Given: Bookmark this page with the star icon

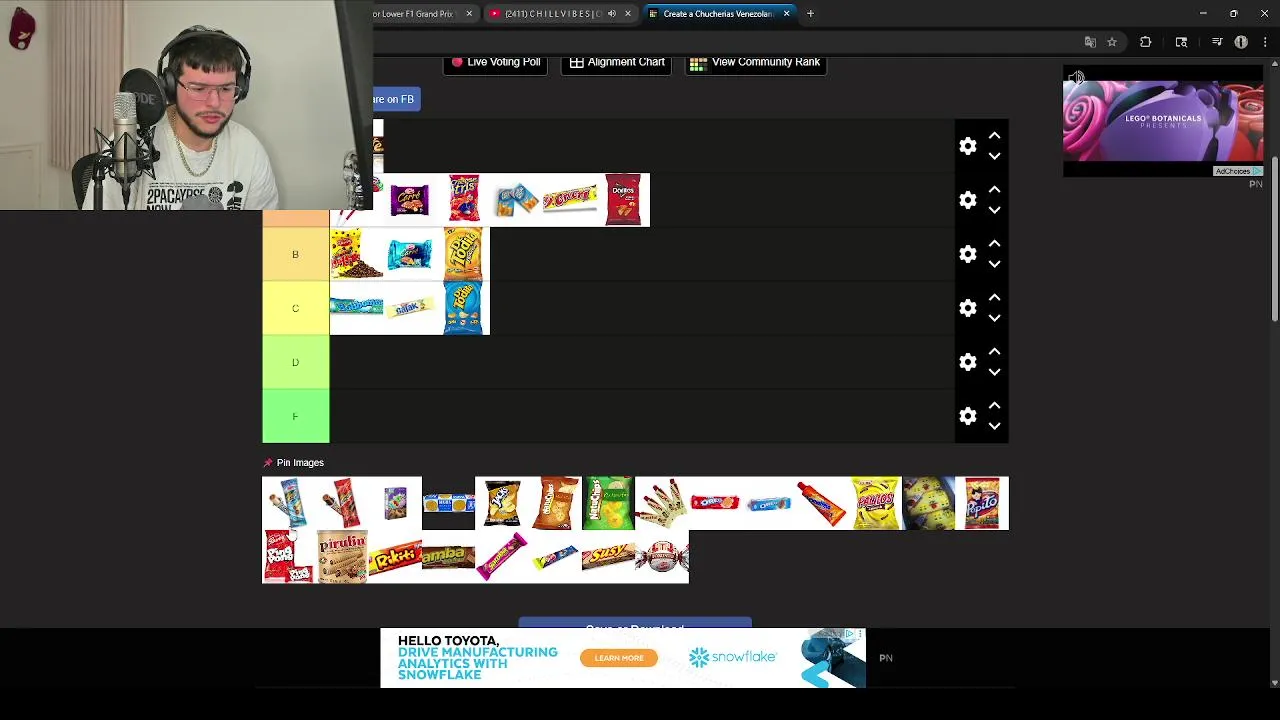Looking at the screenshot, I should point(1112,42).
